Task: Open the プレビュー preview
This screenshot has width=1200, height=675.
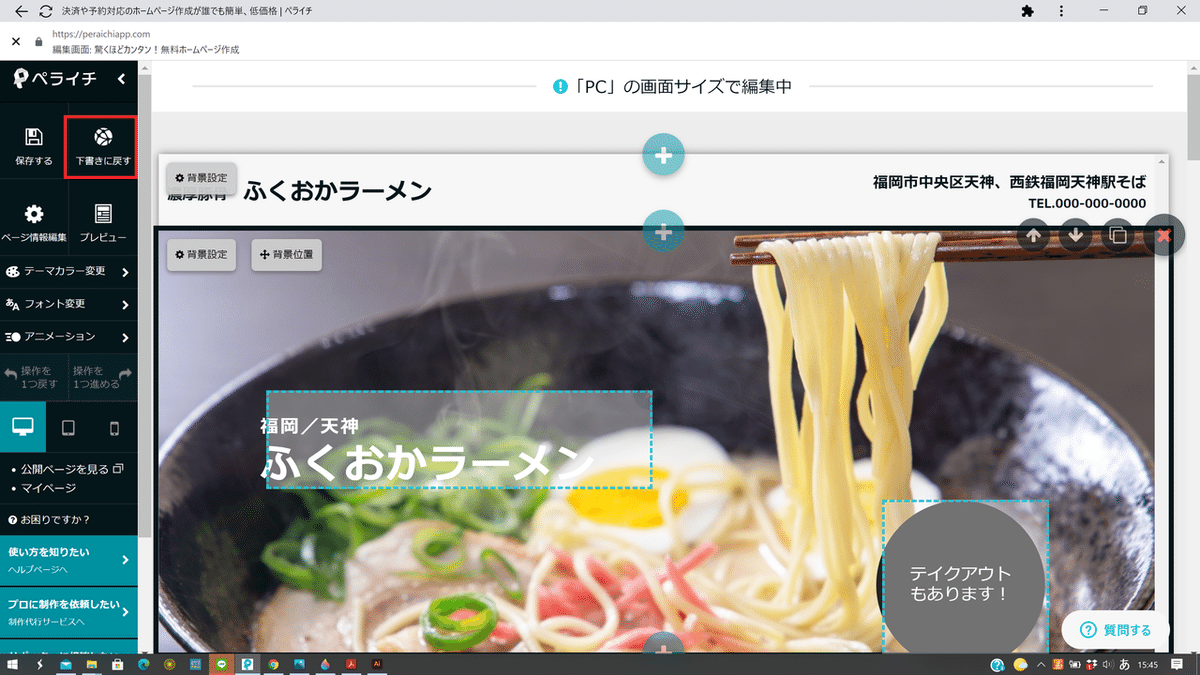Action: 102,223
